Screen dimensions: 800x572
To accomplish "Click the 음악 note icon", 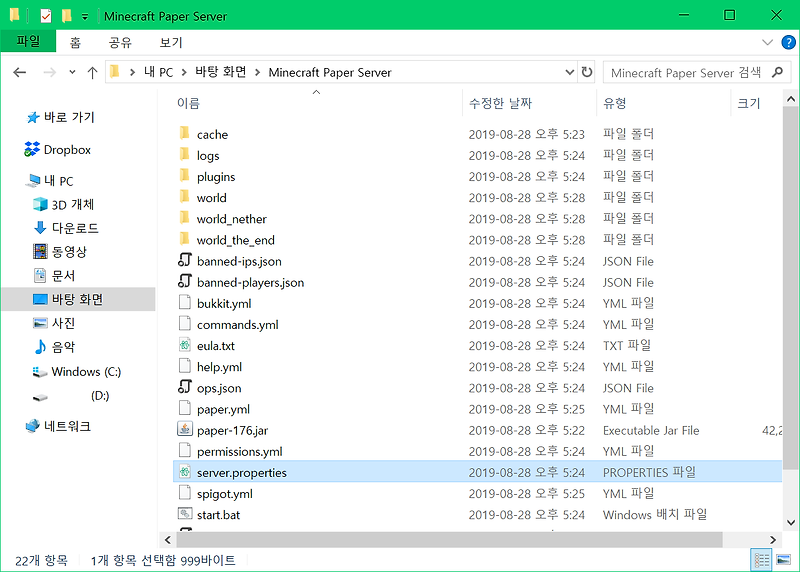I will click(40, 346).
